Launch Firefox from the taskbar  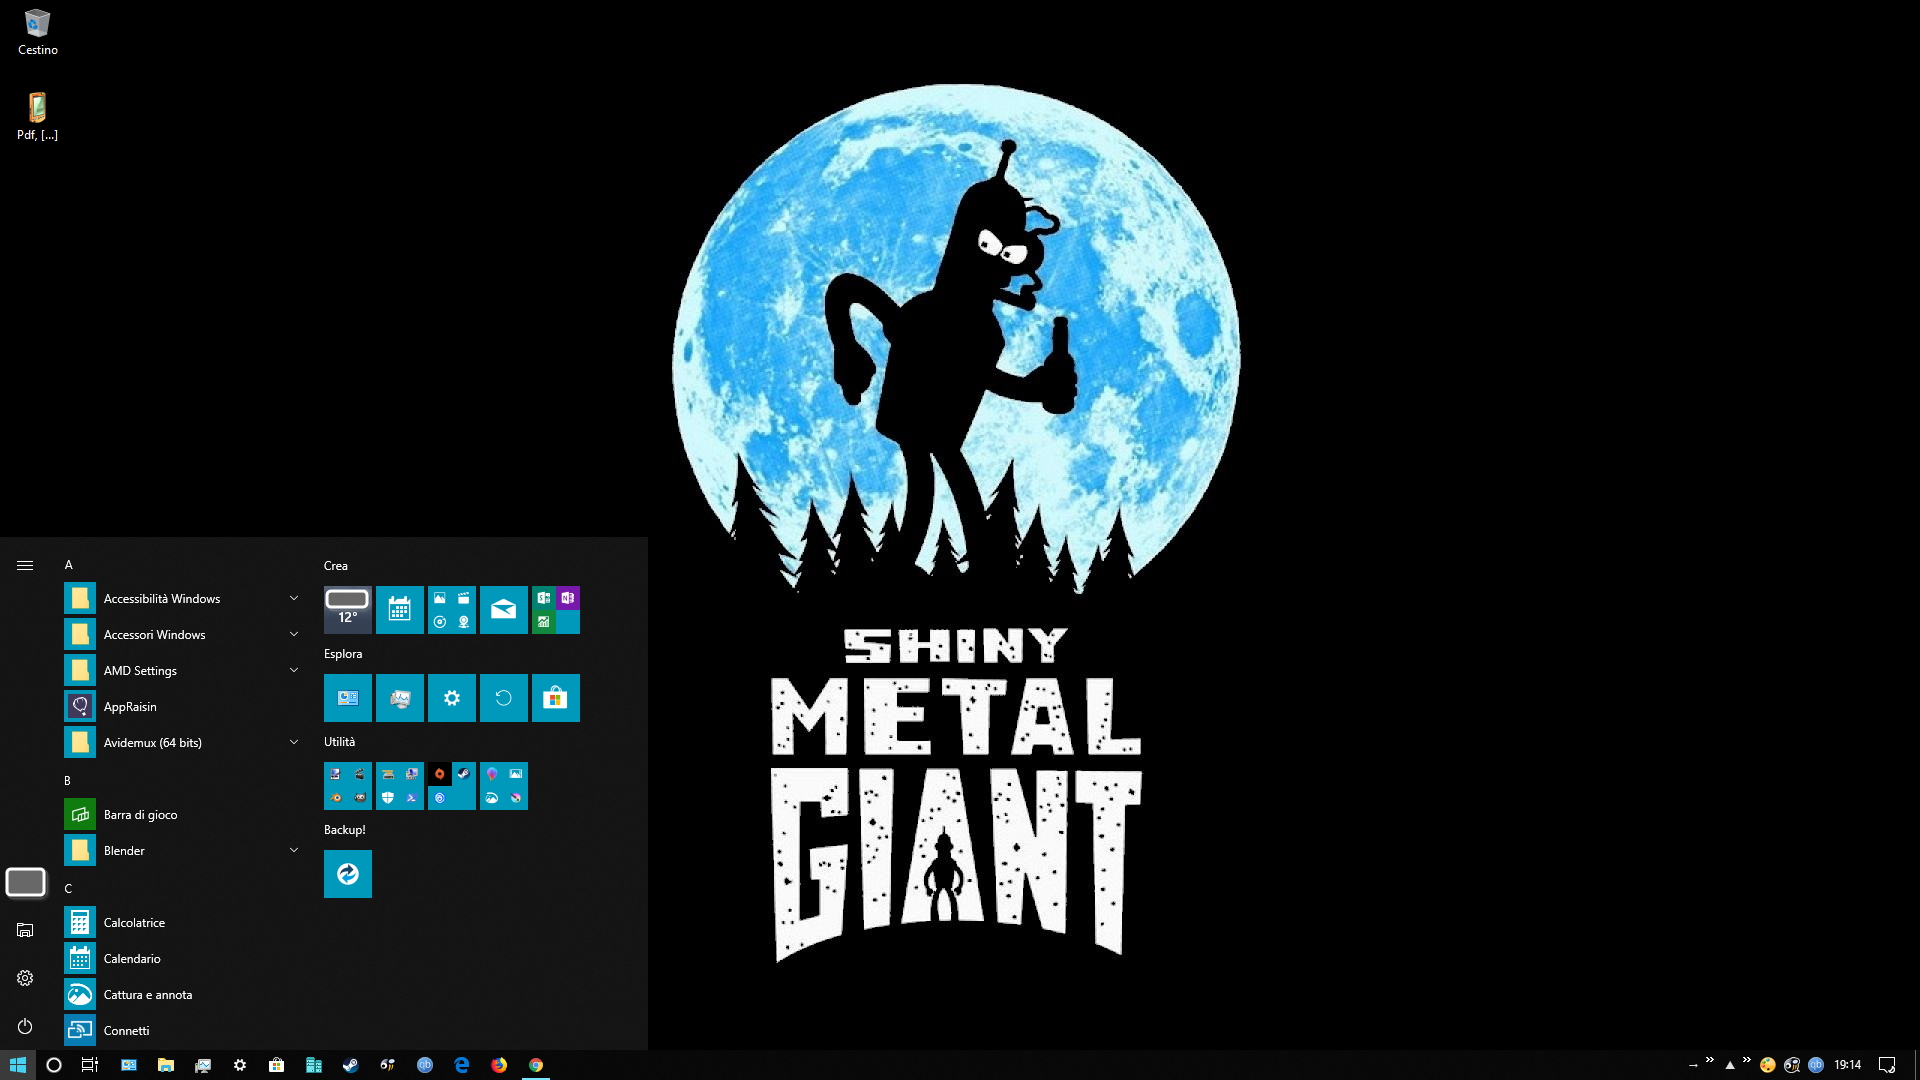click(x=498, y=1065)
